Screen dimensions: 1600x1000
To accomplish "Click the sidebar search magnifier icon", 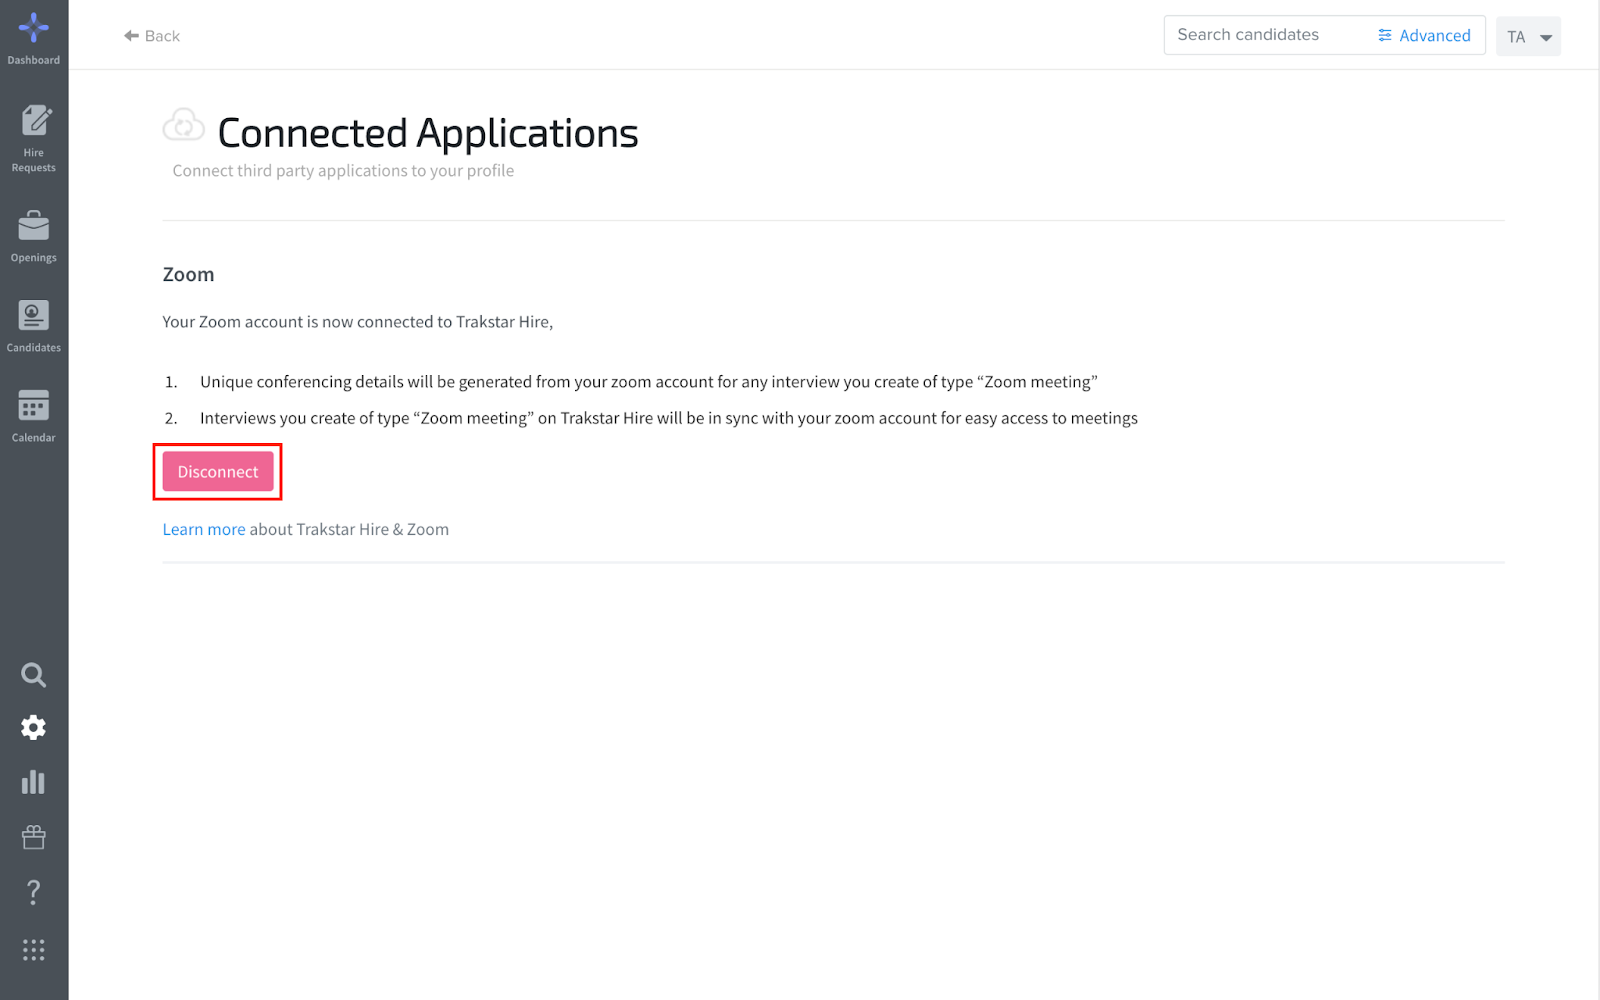I will (34, 675).
